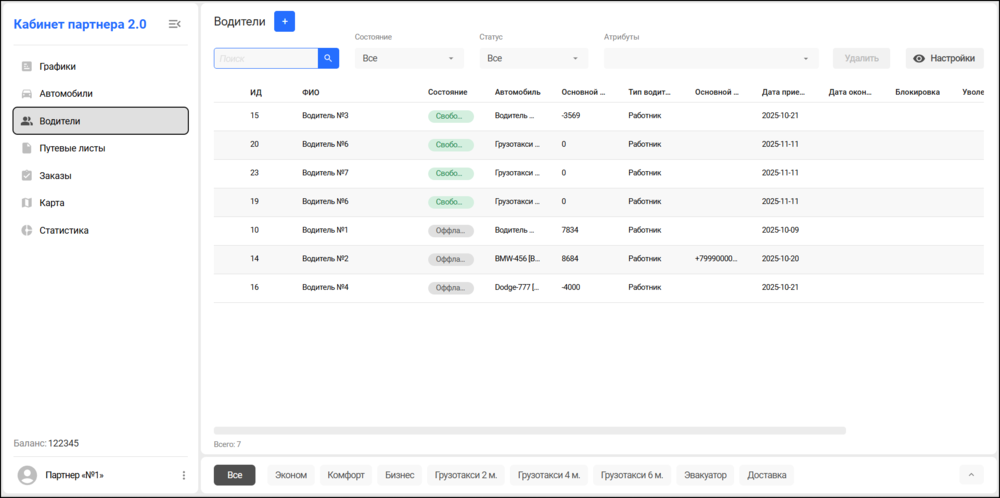
Task: Click the blue search magnifier button
Action: click(328, 58)
